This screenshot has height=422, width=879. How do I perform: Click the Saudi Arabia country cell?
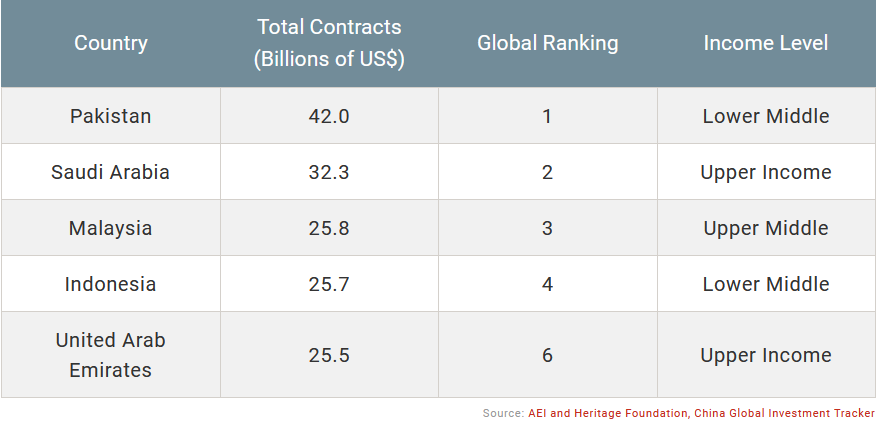(x=110, y=171)
